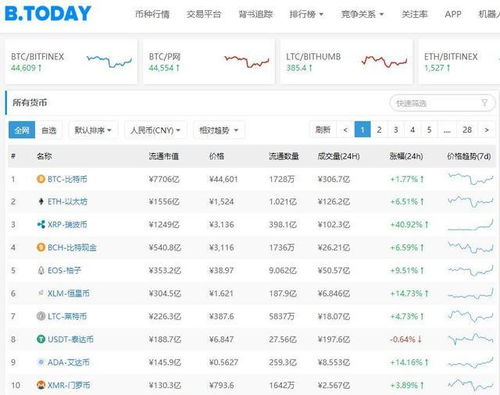This screenshot has width=500, height=395.
Task: Switch to the 自选 watchlist tab
Action: pyautogui.click(x=49, y=130)
